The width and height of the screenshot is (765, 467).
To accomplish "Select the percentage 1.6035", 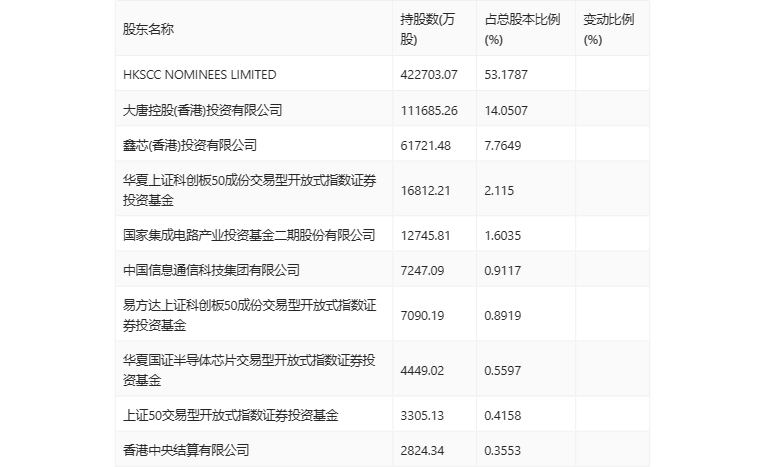I will pyautogui.click(x=503, y=236).
